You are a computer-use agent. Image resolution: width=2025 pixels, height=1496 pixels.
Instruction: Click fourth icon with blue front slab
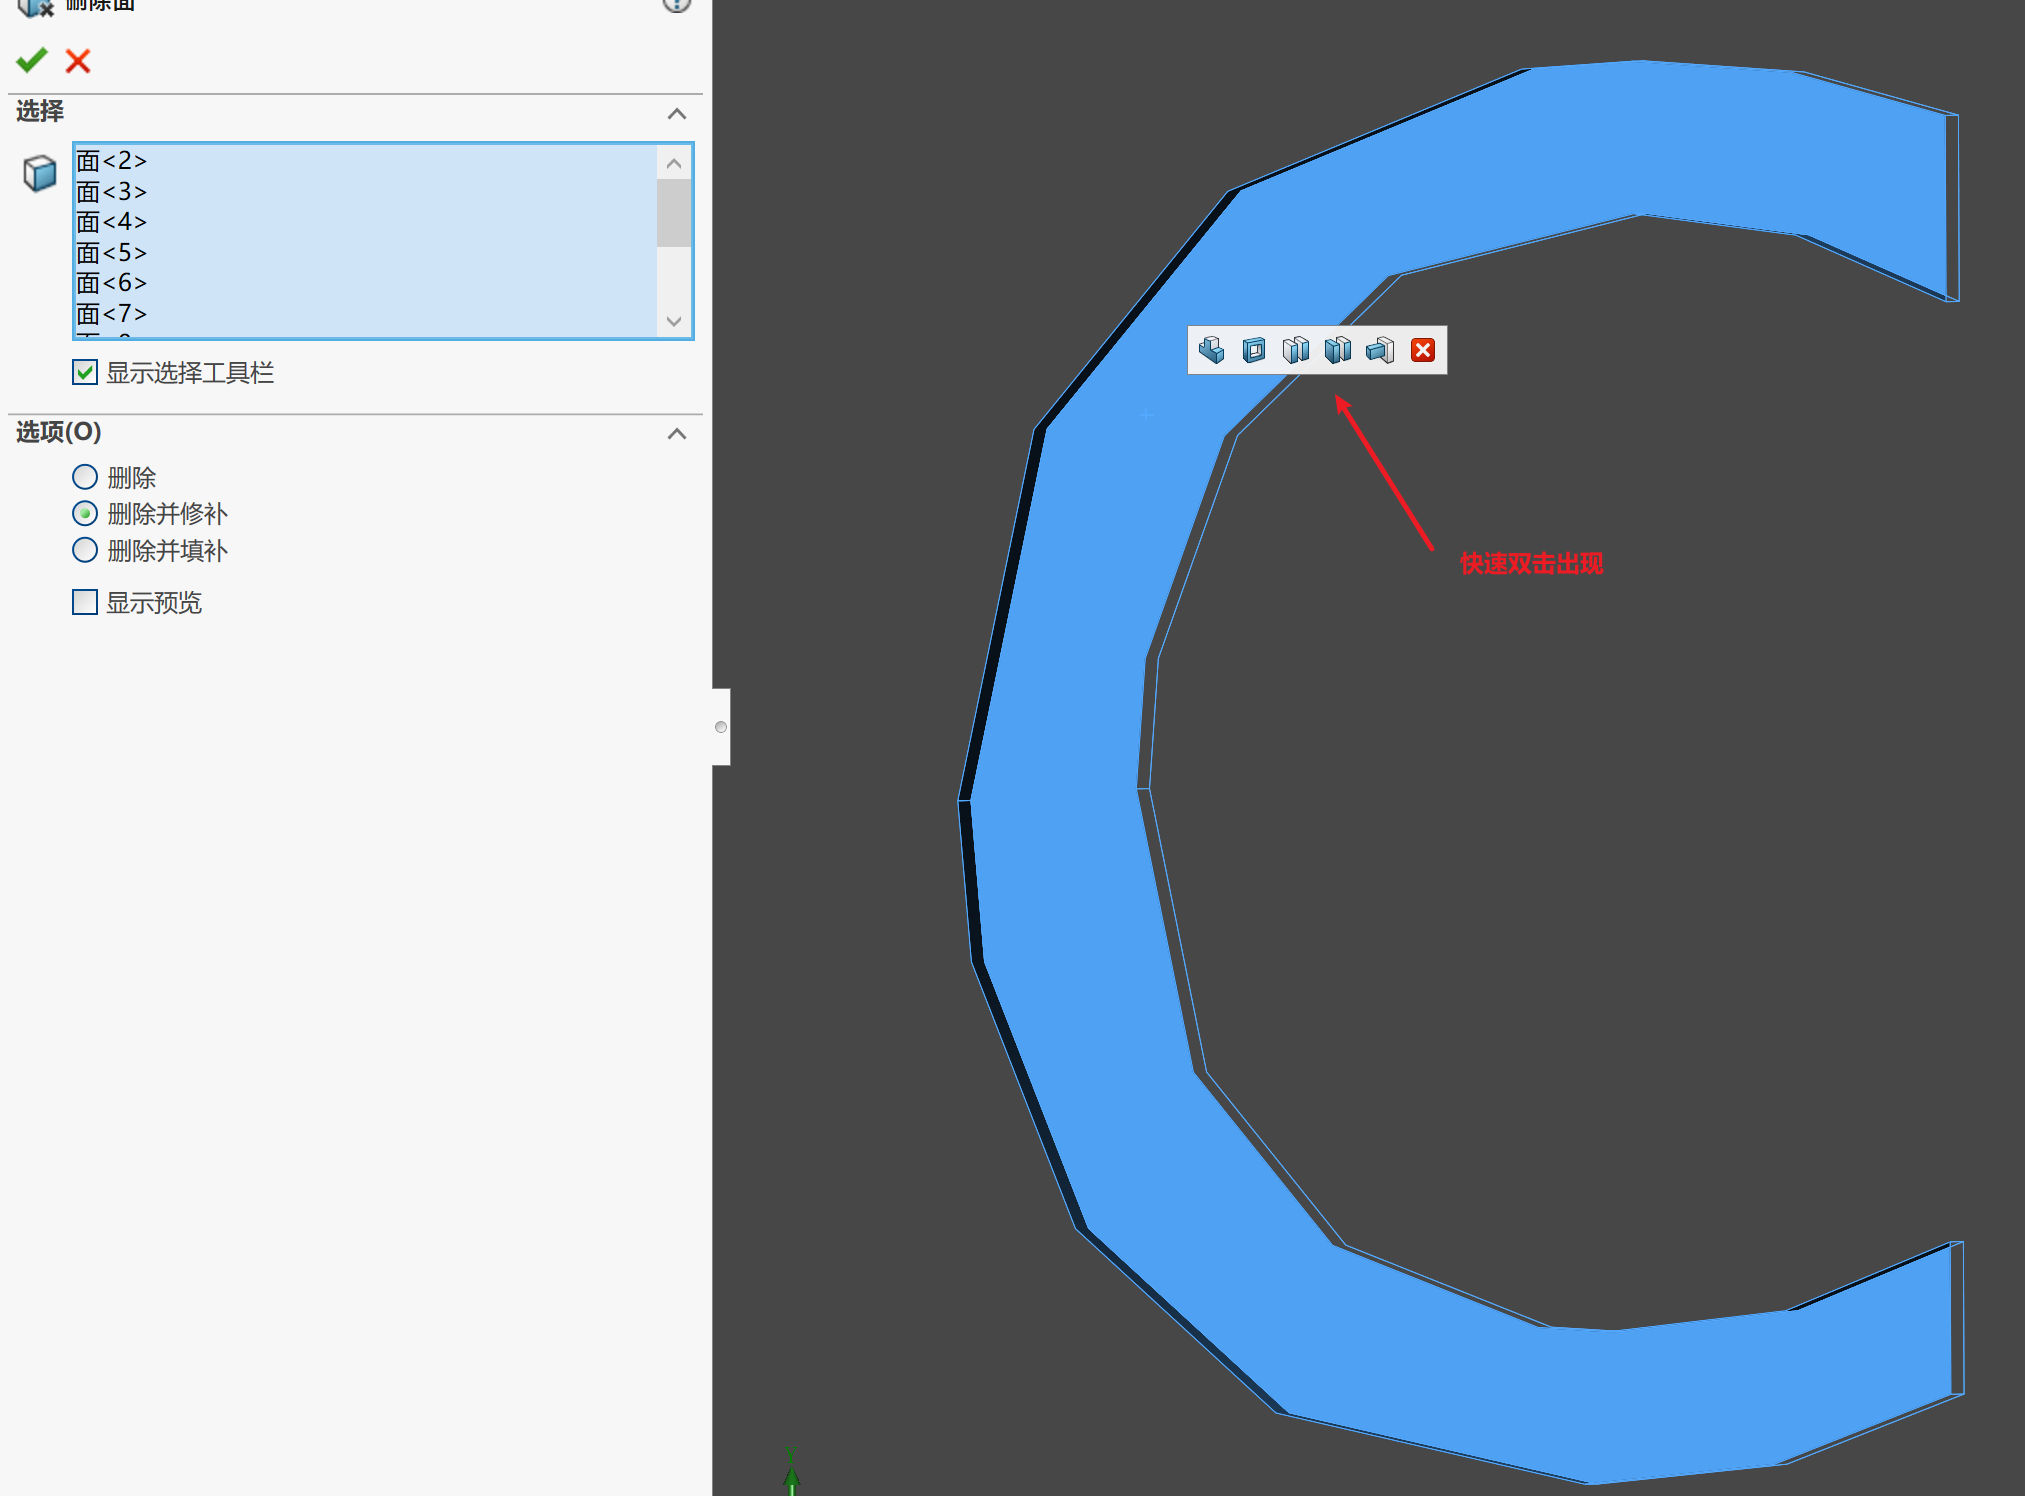coord(1338,350)
